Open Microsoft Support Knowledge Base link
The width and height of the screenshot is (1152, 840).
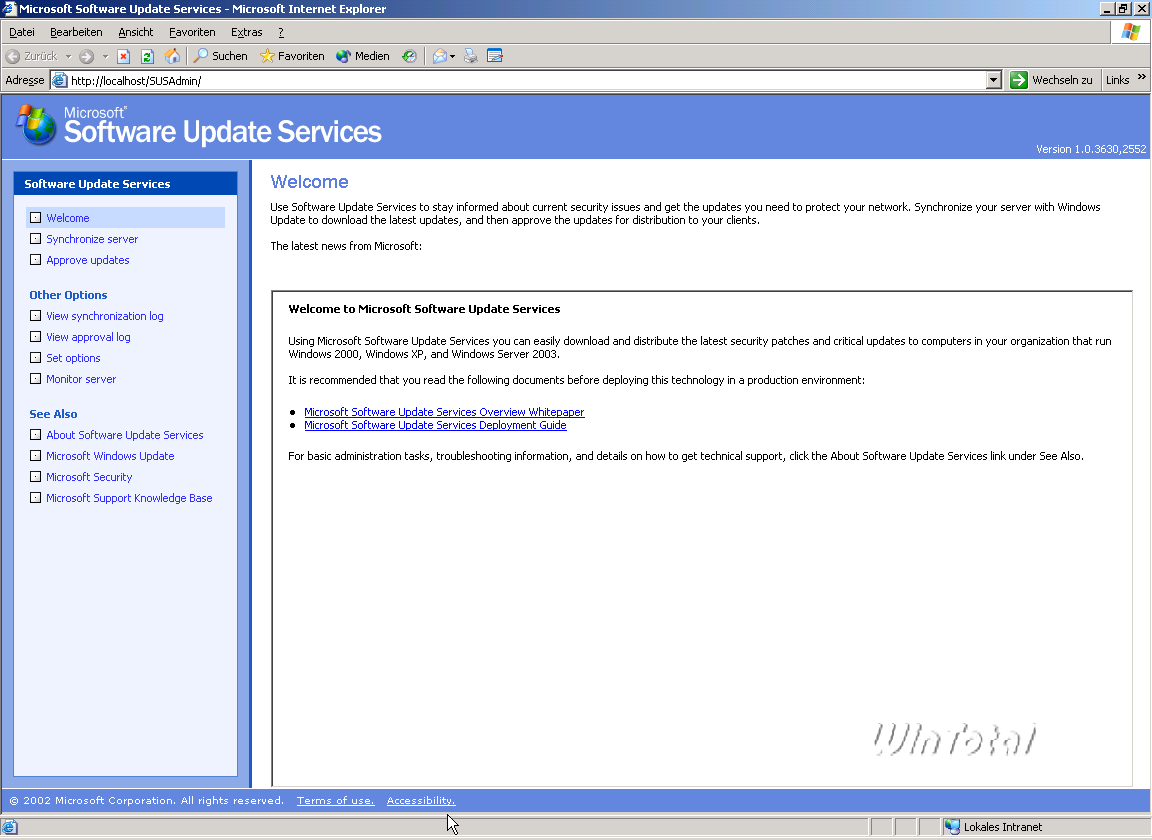point(129,498)
